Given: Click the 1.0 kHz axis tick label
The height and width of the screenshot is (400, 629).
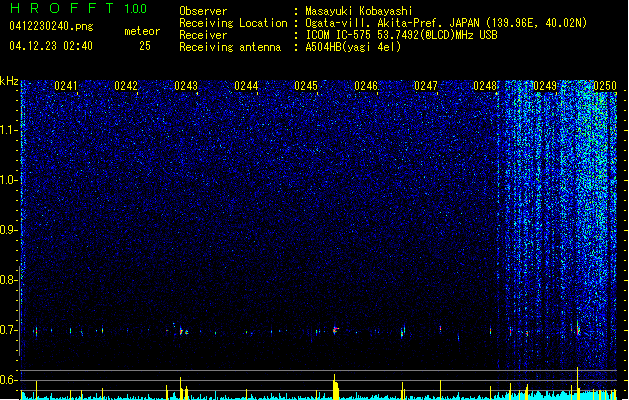Looking at the screenshot, I should point(9,180).
